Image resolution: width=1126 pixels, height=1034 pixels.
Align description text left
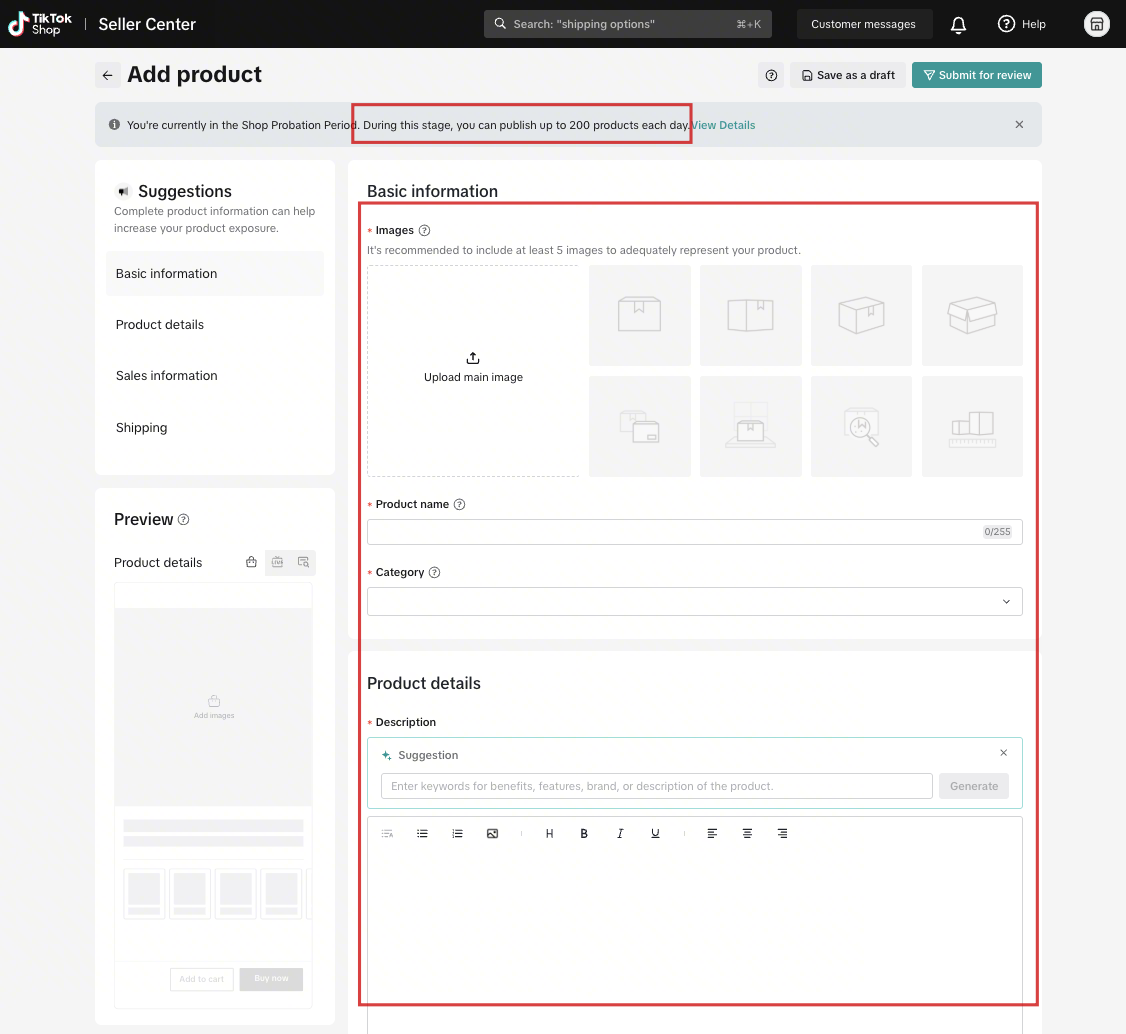(x=712, y=834)
